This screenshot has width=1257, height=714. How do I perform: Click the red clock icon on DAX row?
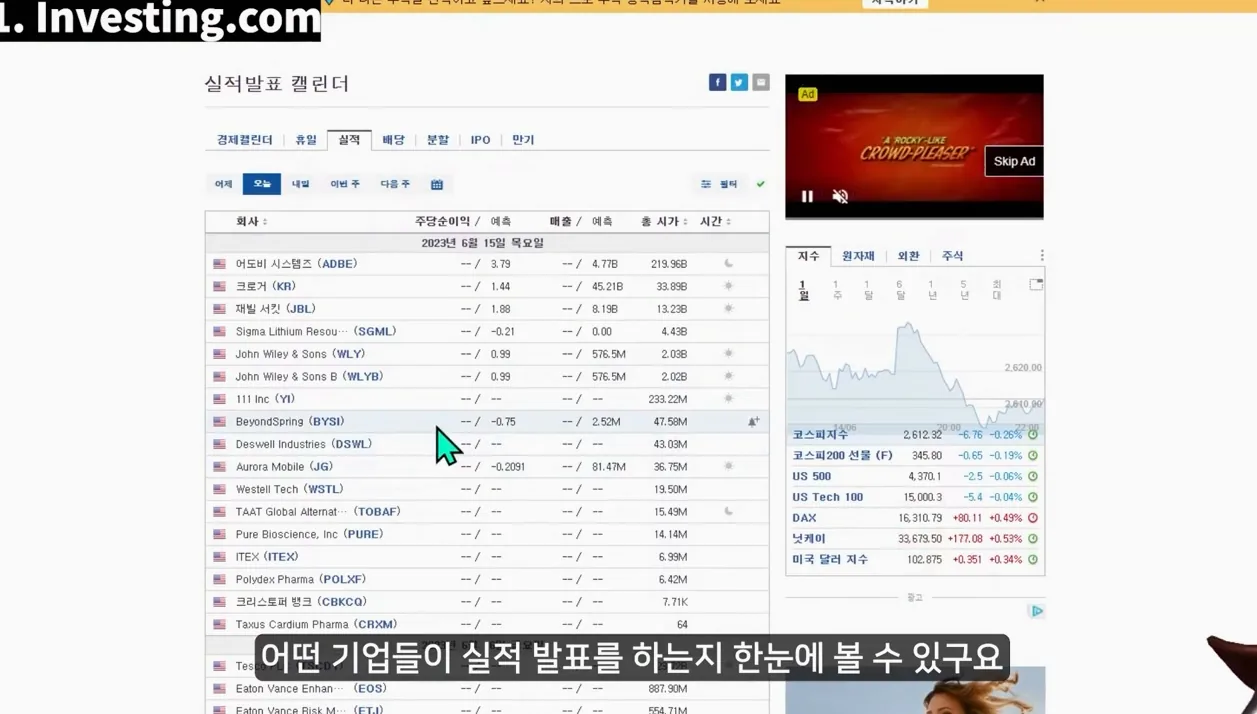[x=1033, y=518]
